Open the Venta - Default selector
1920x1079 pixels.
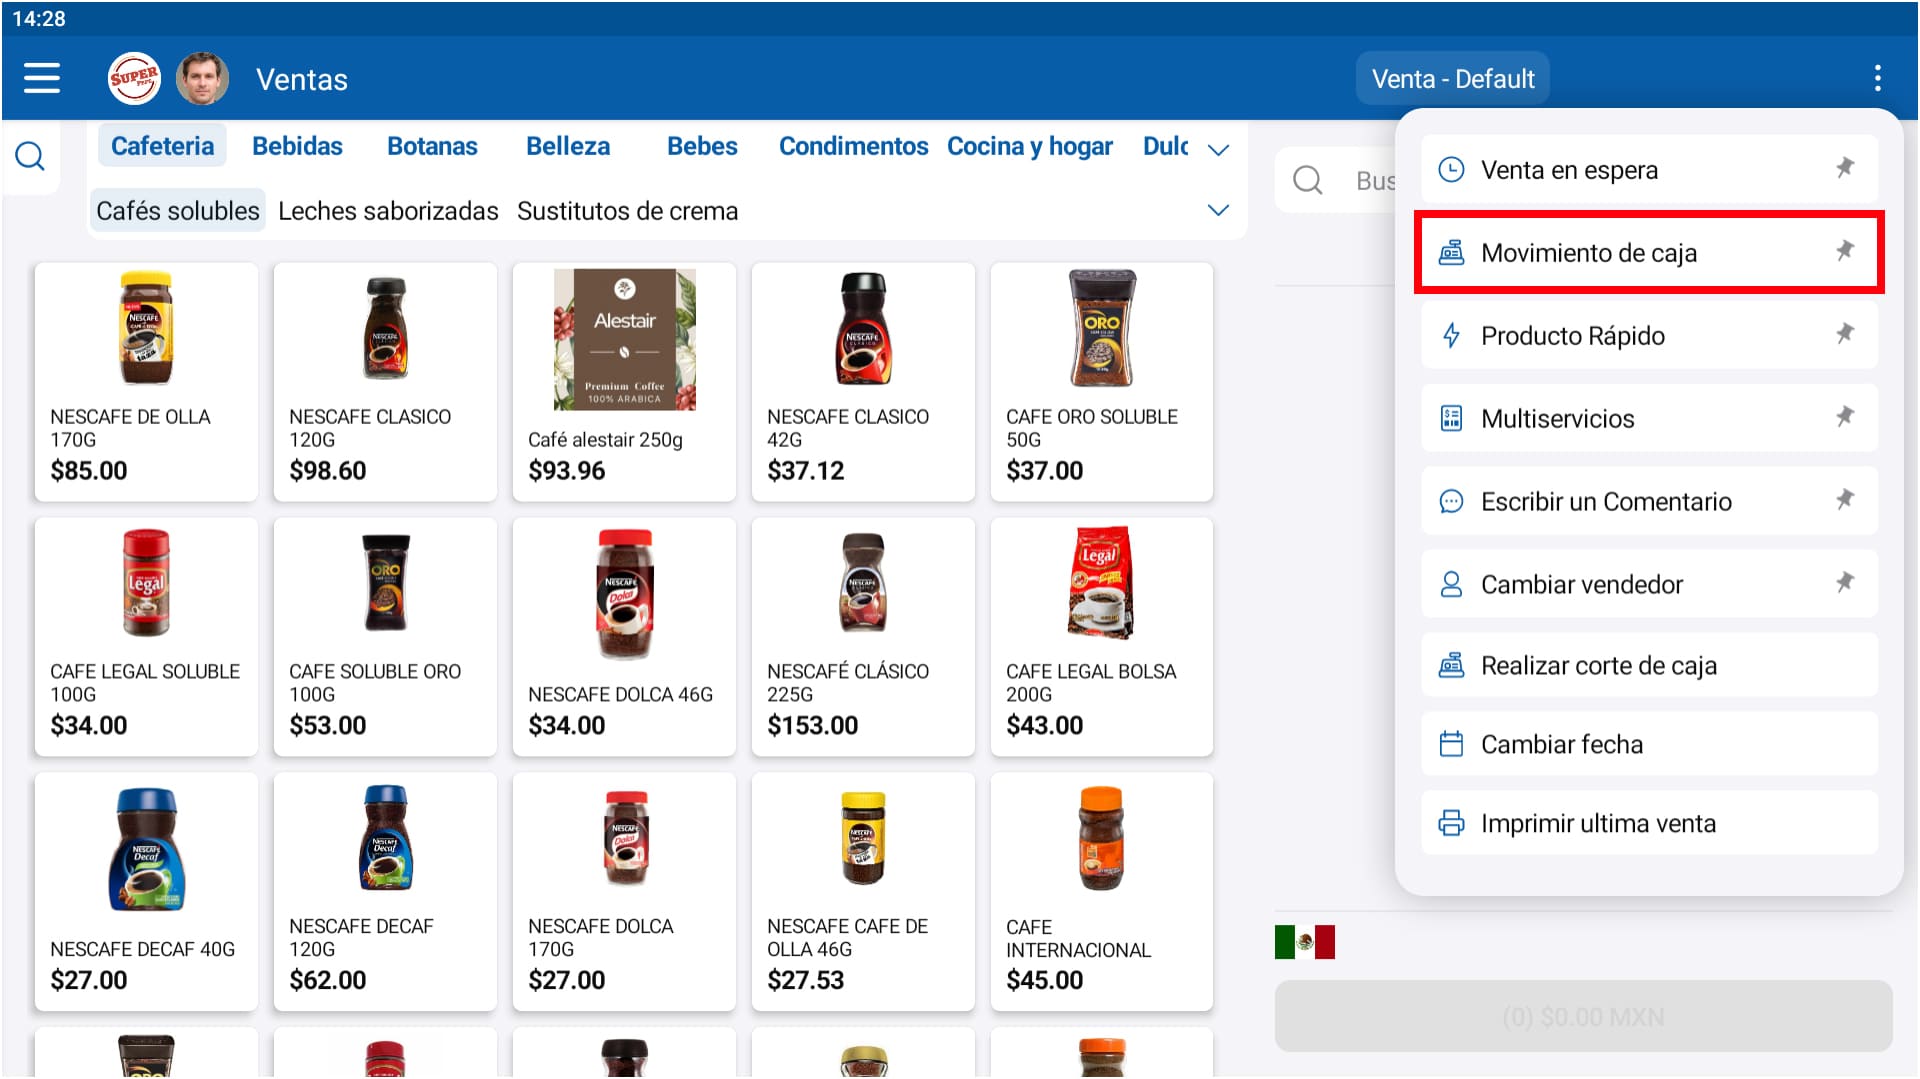pyautogui.click(x=1452, y=78)
